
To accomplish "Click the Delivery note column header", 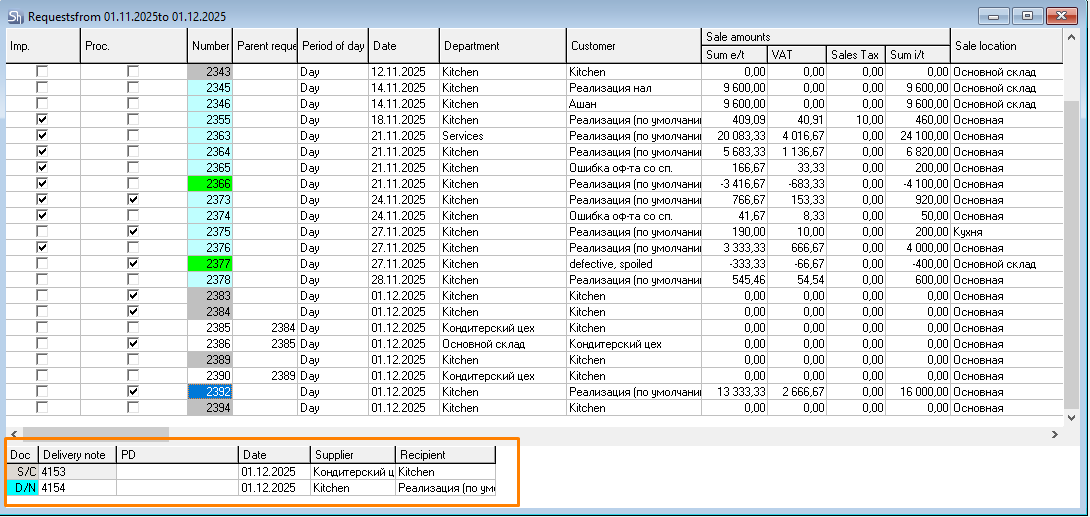I will 77,455.
